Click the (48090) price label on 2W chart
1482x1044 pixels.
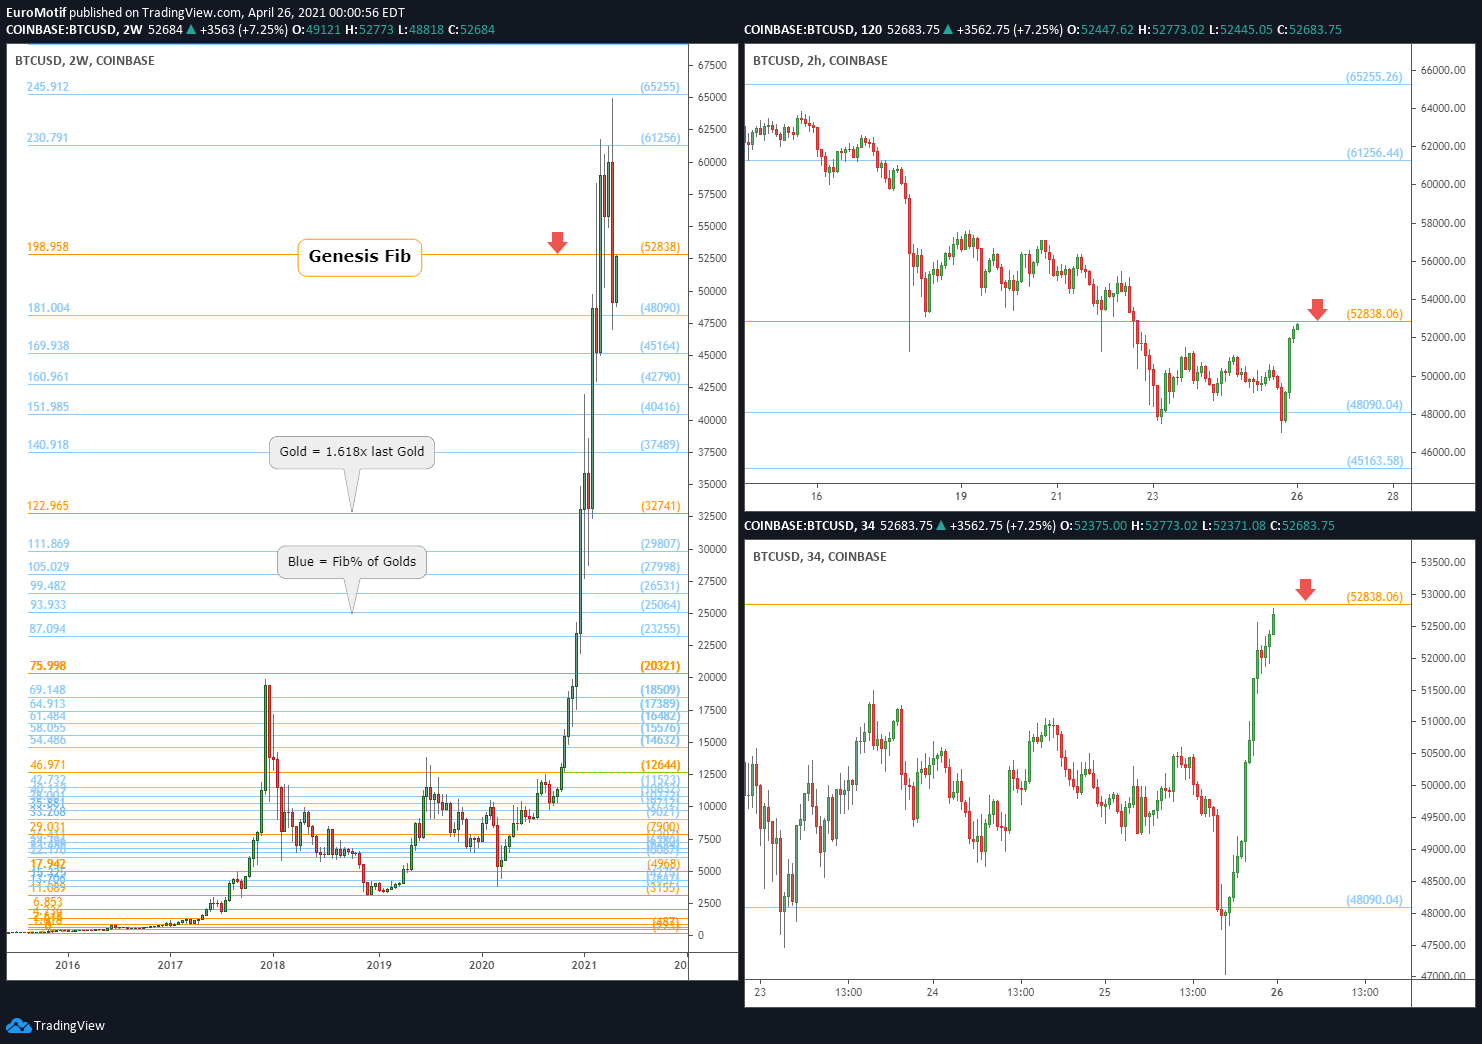[660, 308]
